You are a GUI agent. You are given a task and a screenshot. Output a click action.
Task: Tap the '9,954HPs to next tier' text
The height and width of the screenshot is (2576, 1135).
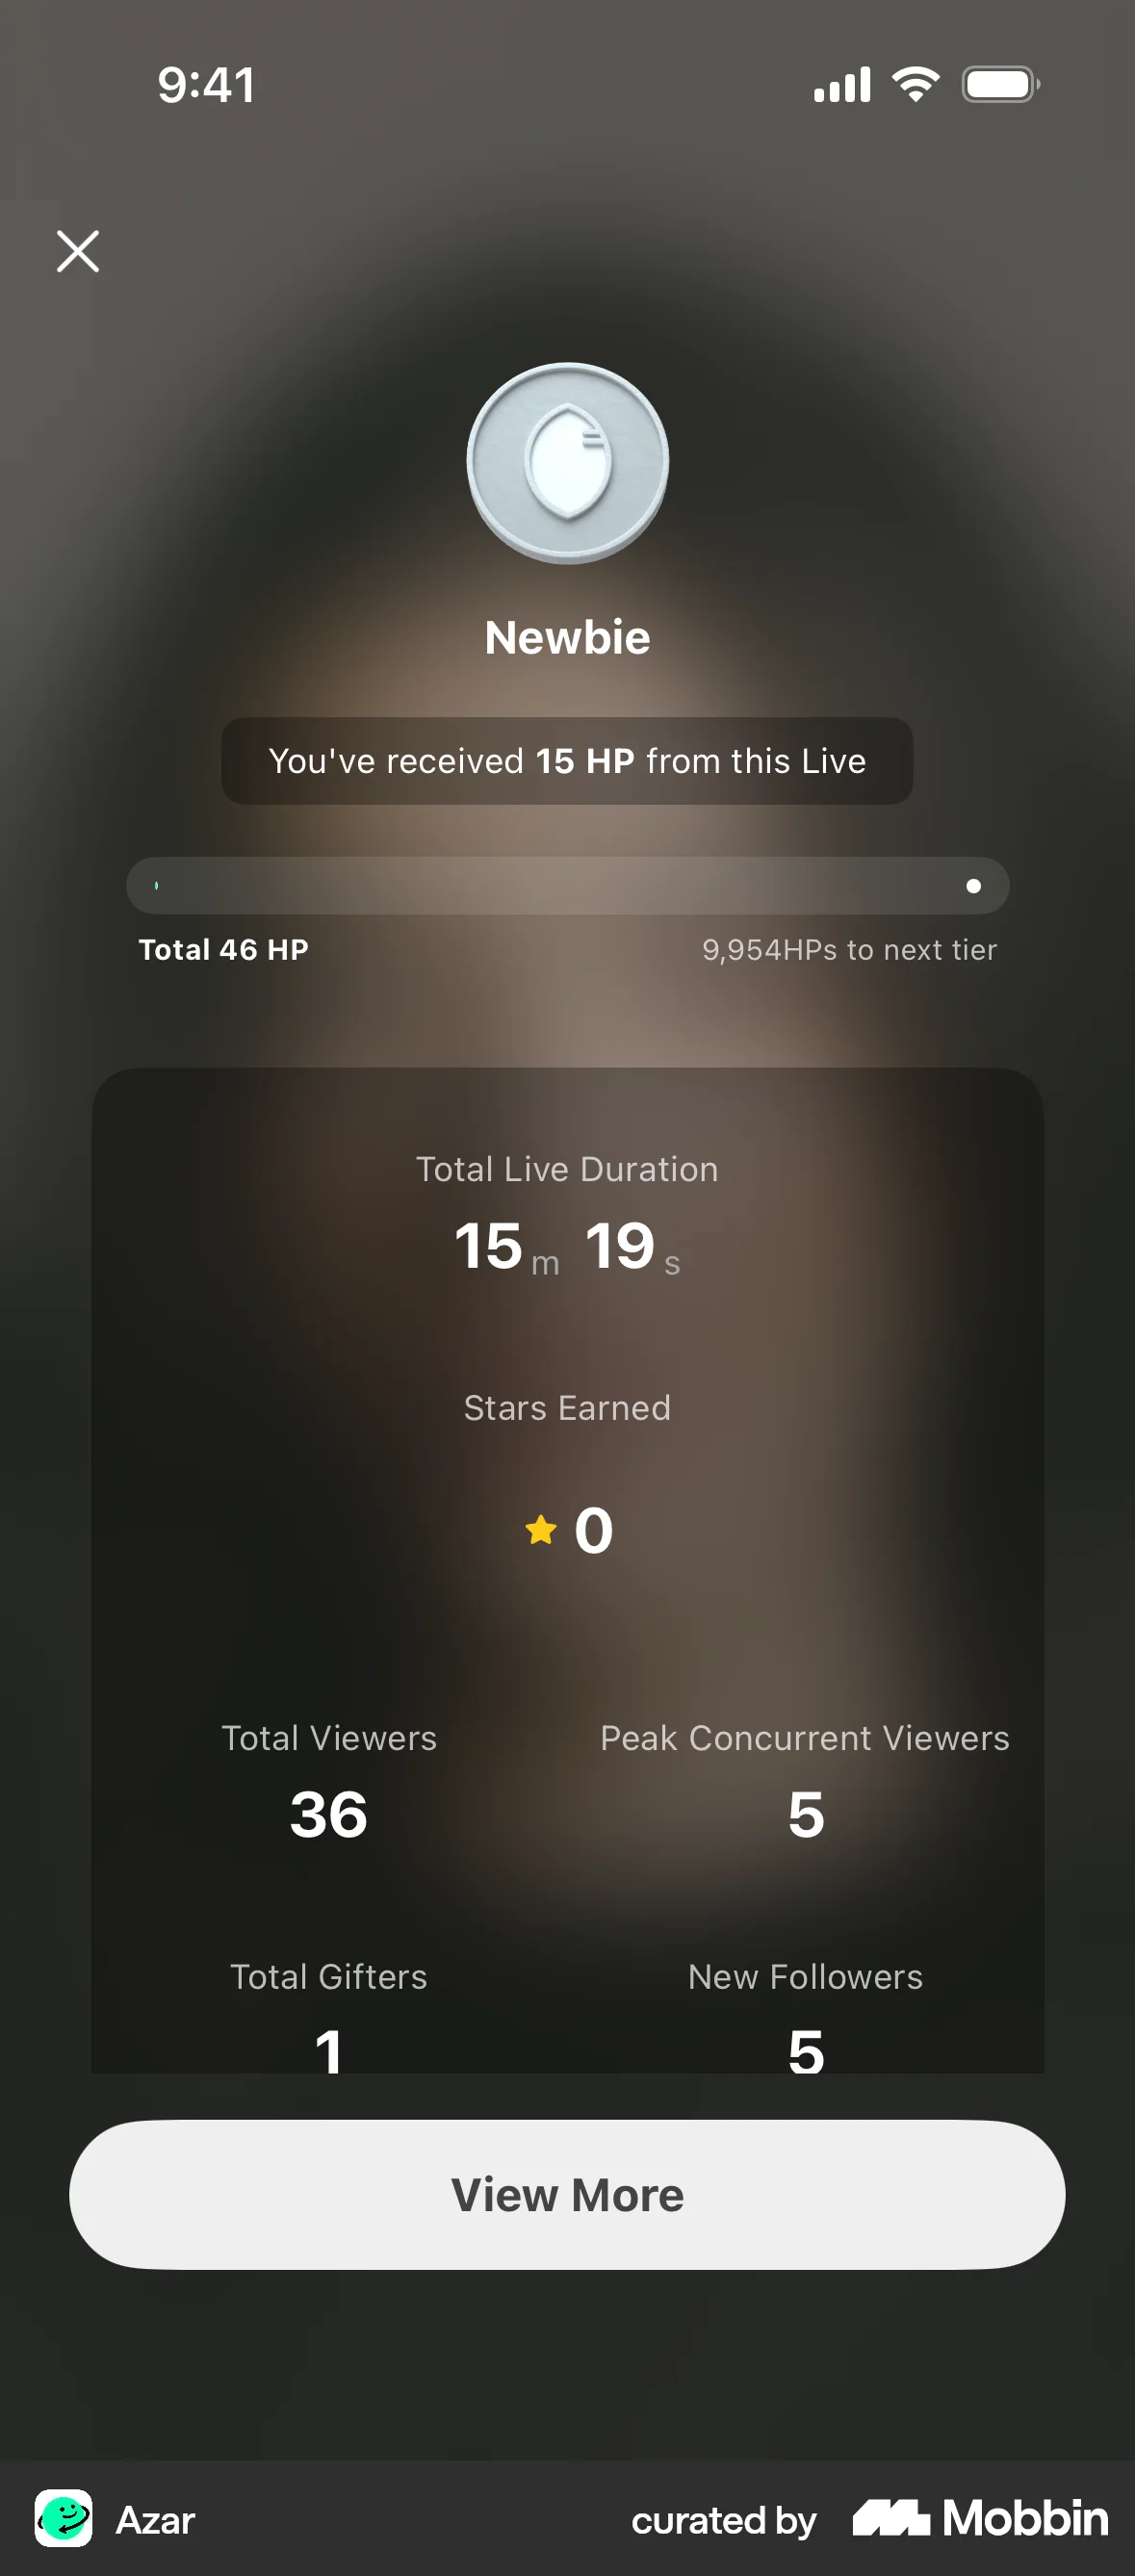(x=849, y=949)
